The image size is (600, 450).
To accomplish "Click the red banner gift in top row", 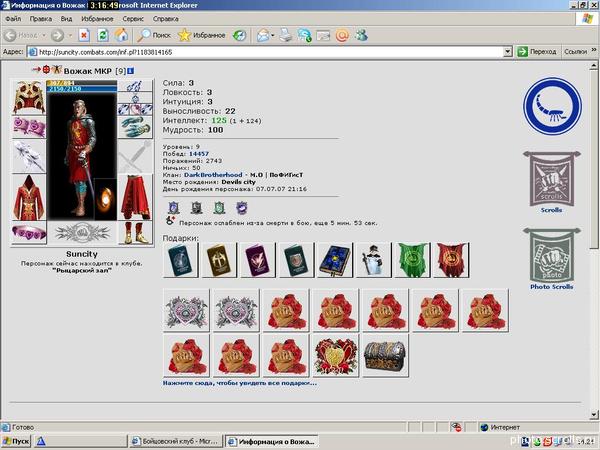I will 451,259.
